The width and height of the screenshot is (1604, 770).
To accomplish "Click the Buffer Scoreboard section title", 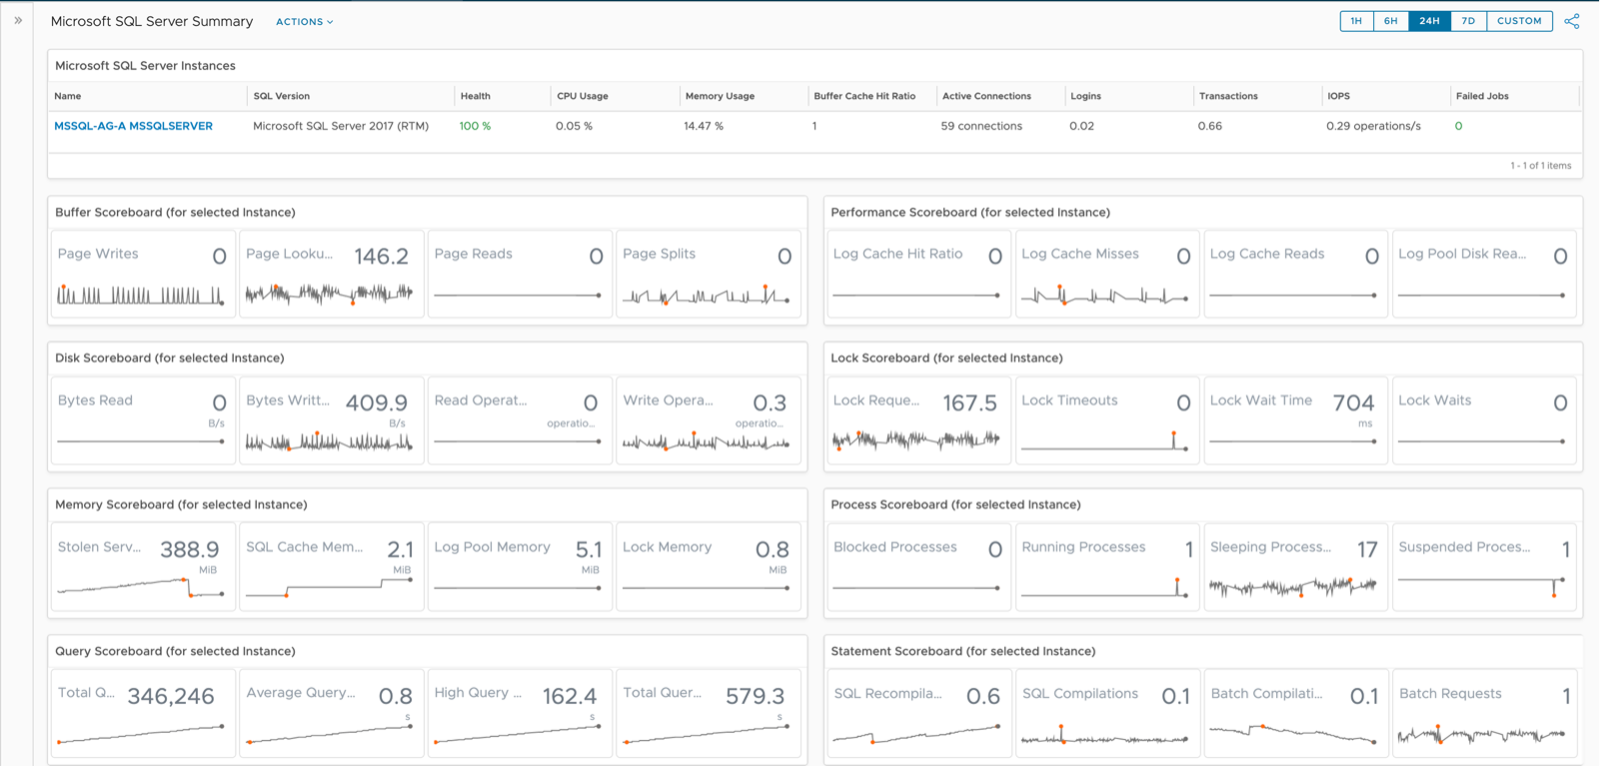I will click(x=175, y=213).
